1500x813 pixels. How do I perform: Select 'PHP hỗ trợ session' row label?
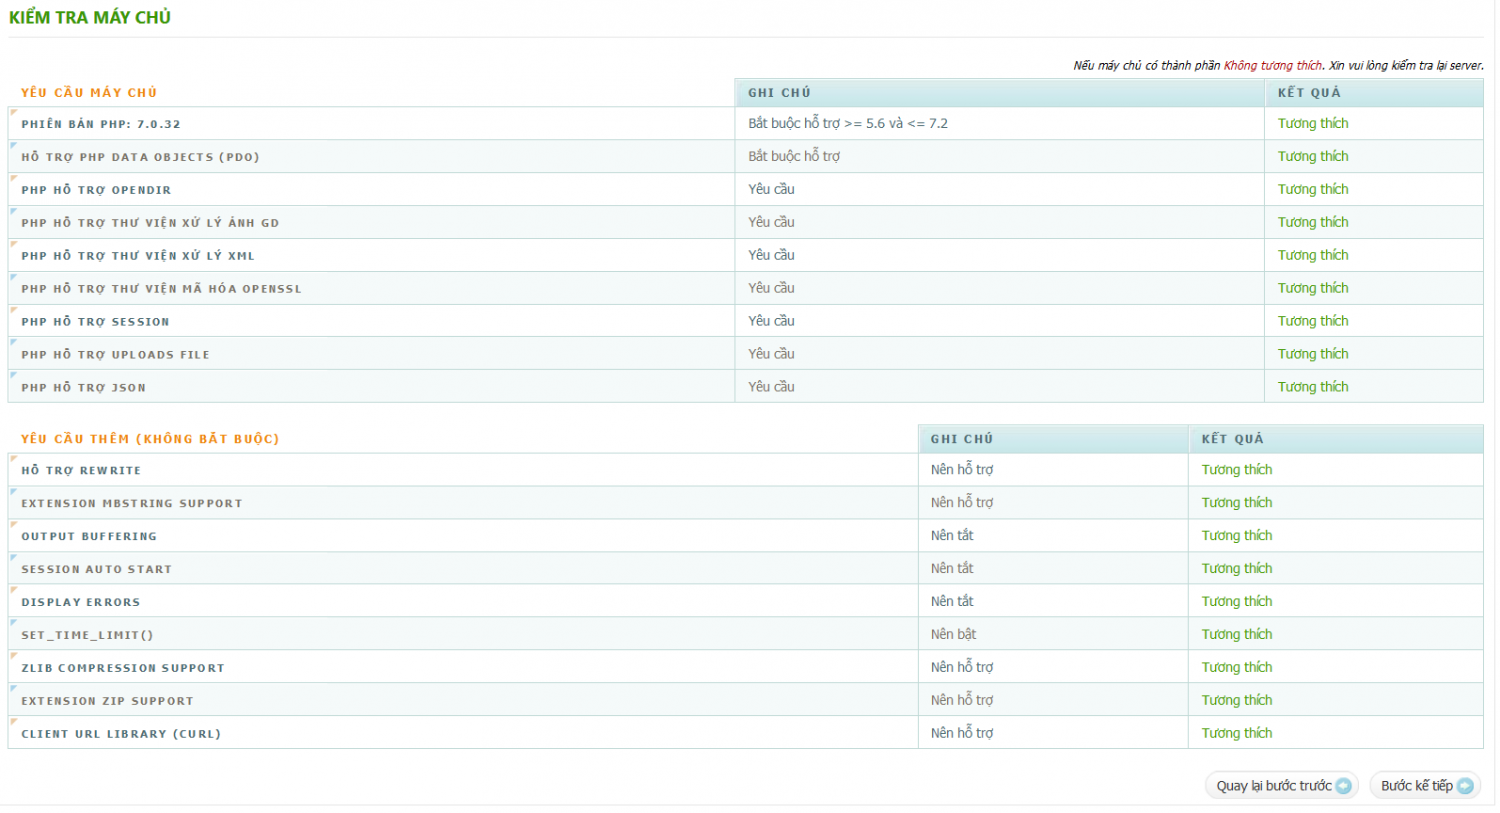(x=95, y=322)
